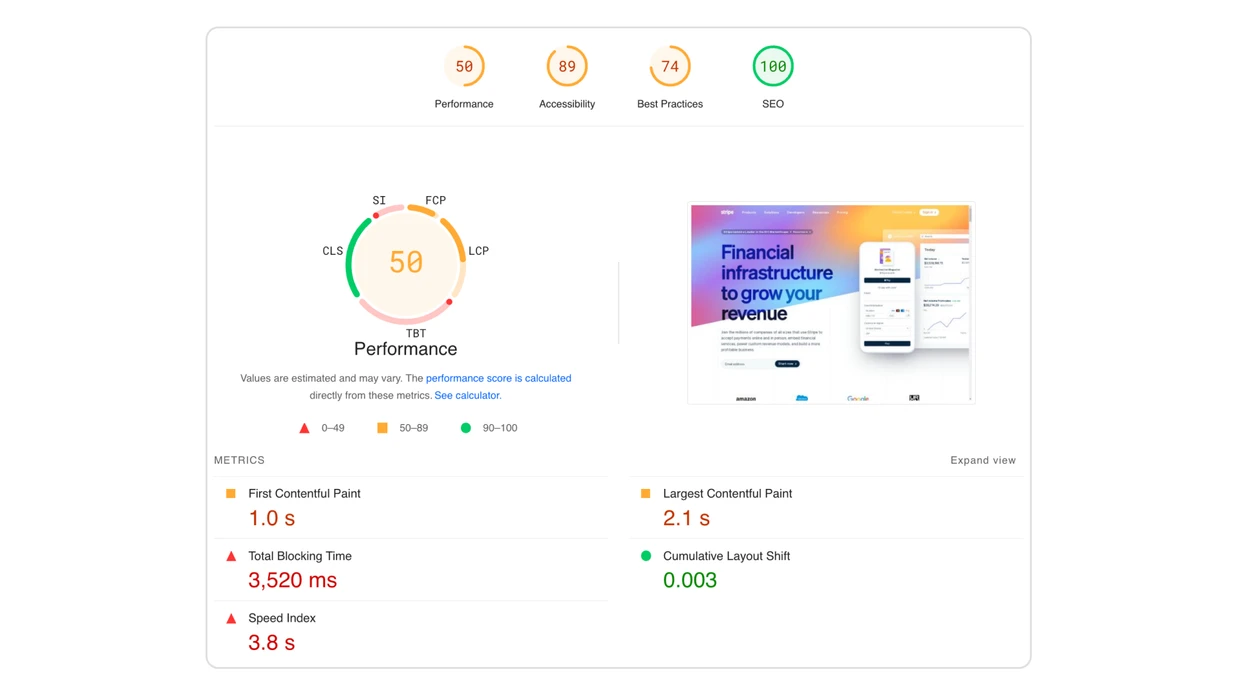
Task: Click the Stripe page screenshot thumbnail
Action: coord(830,303)
